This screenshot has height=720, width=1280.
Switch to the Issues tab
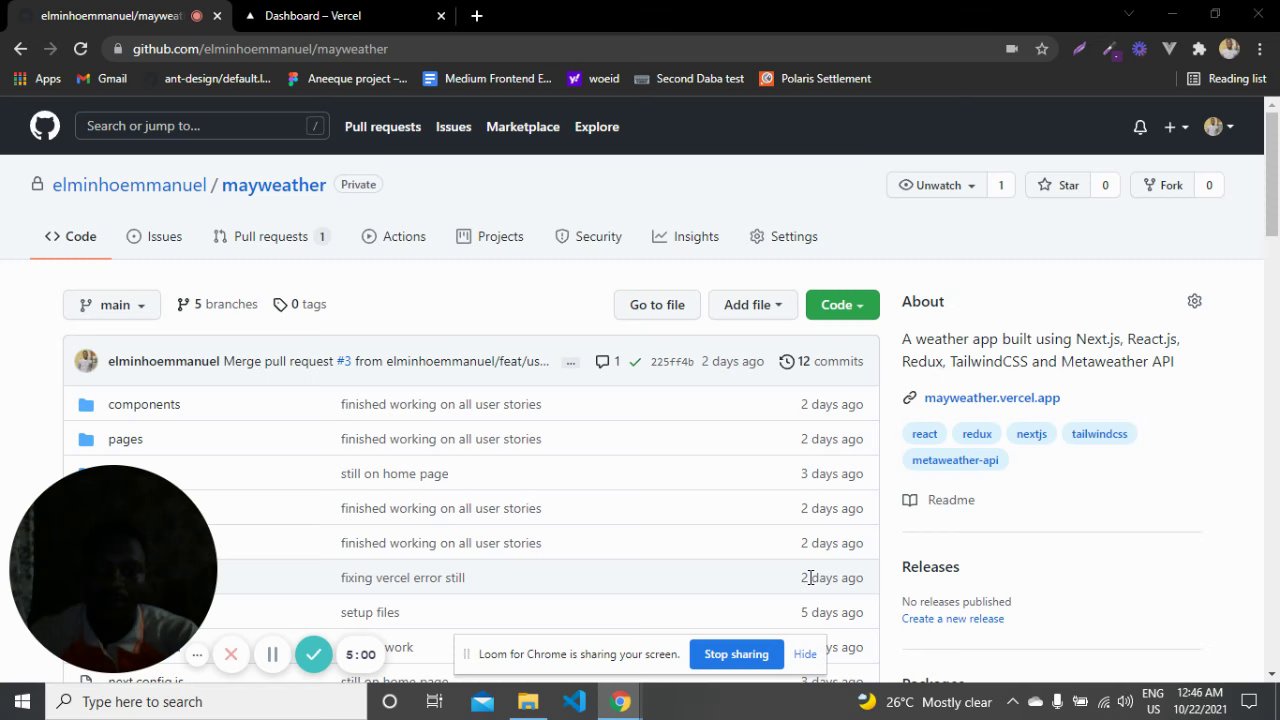[x=154, y=237]
